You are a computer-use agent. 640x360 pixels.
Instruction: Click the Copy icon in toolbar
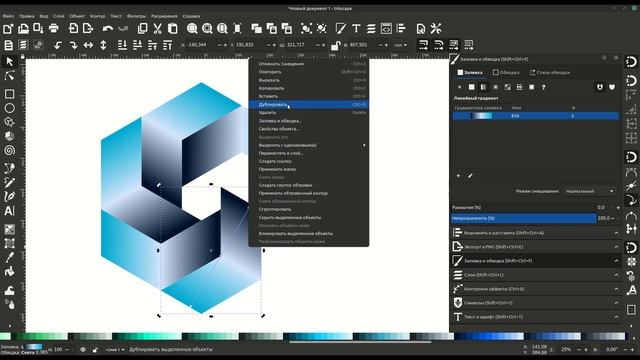coord(142,28)
